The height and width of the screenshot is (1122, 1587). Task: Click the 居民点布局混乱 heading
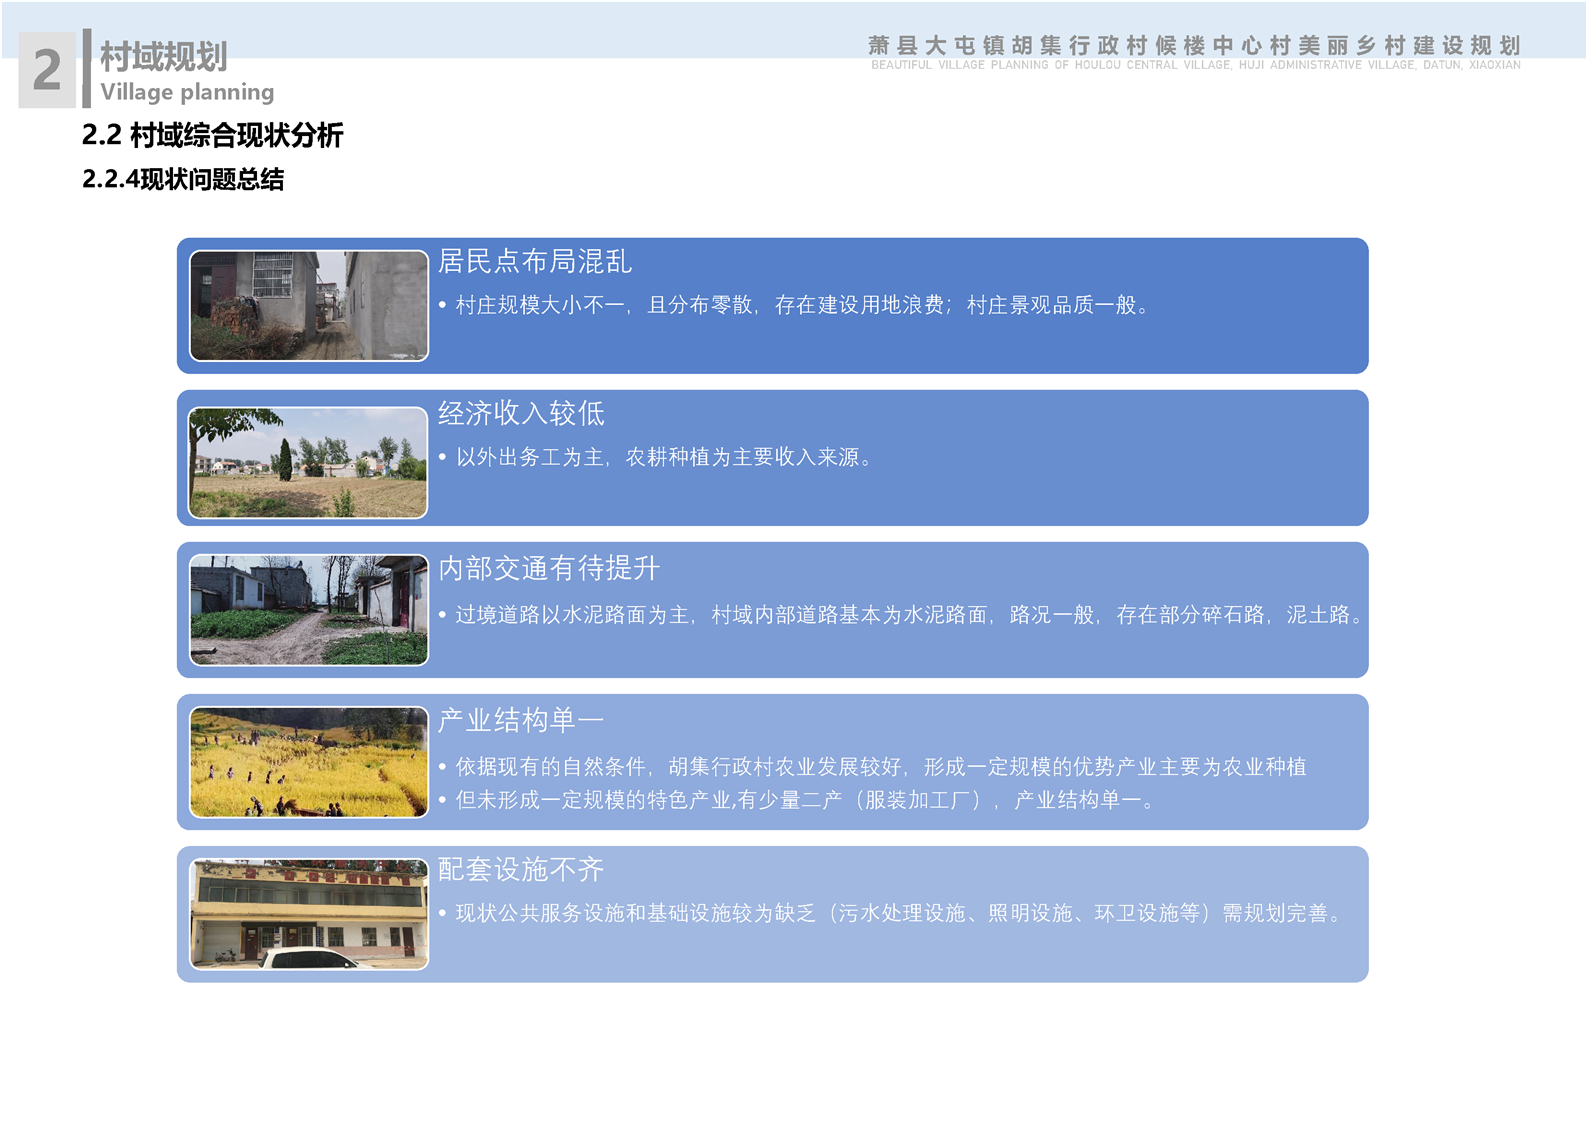pyautogui.click(x=535, y=262)
